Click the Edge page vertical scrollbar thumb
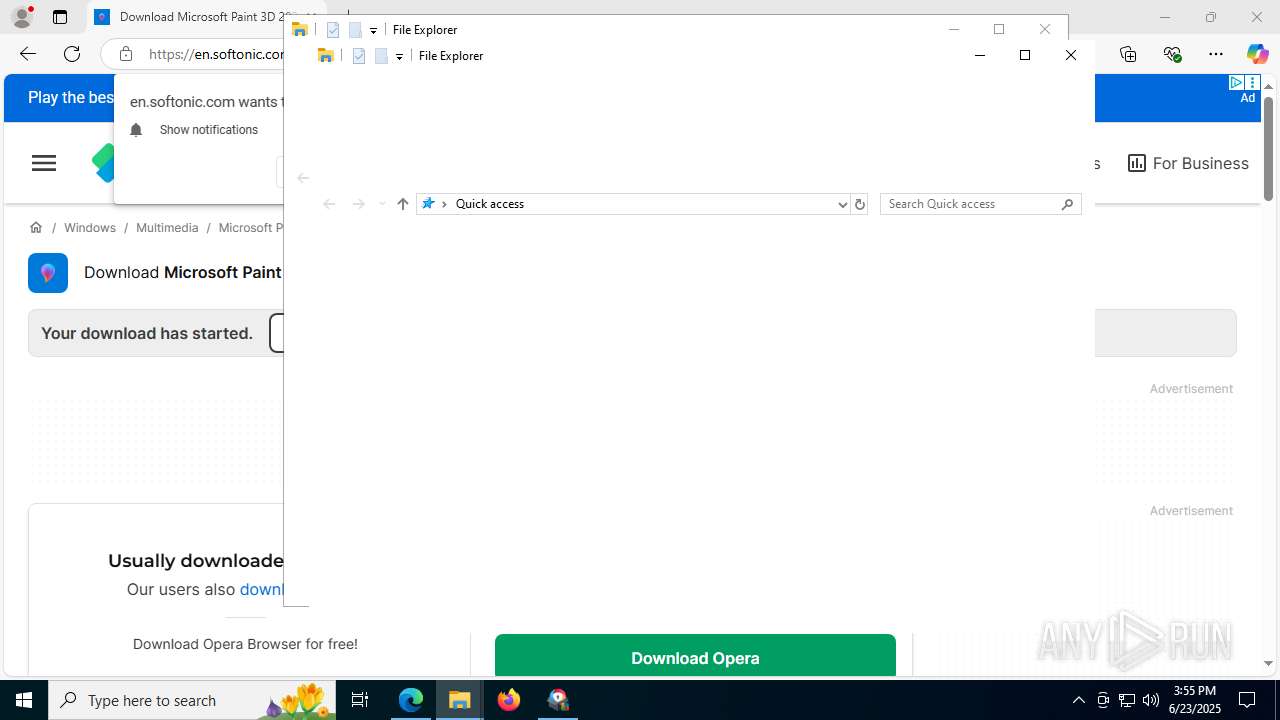 click(1268, 148)
